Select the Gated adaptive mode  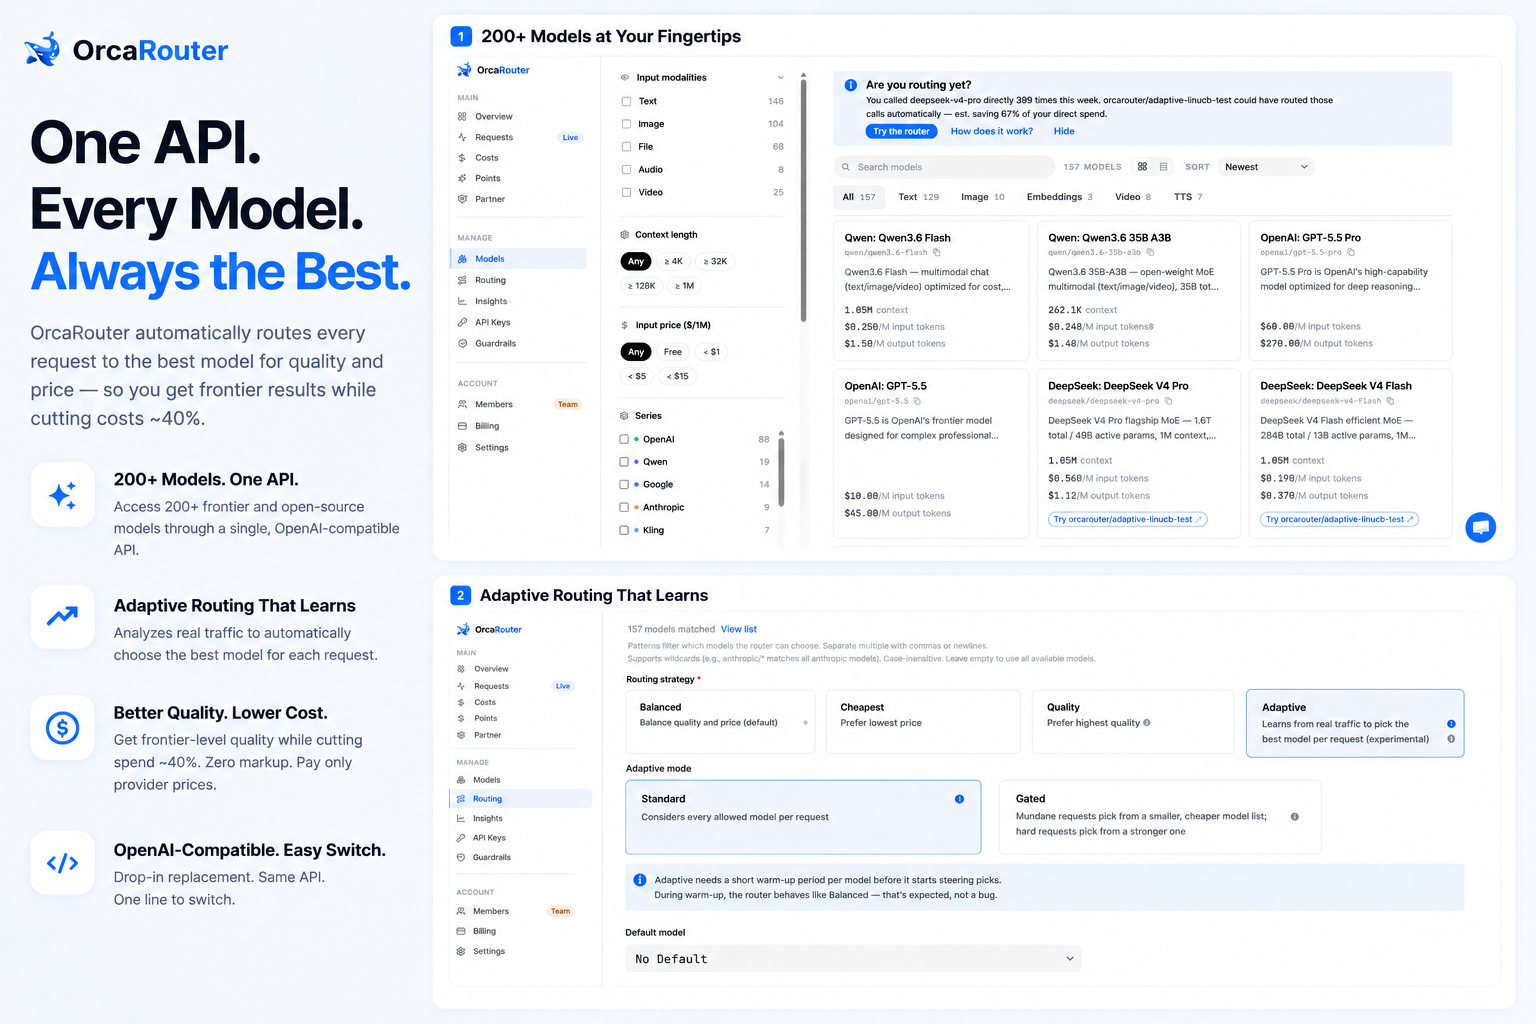click(1160, 817)
